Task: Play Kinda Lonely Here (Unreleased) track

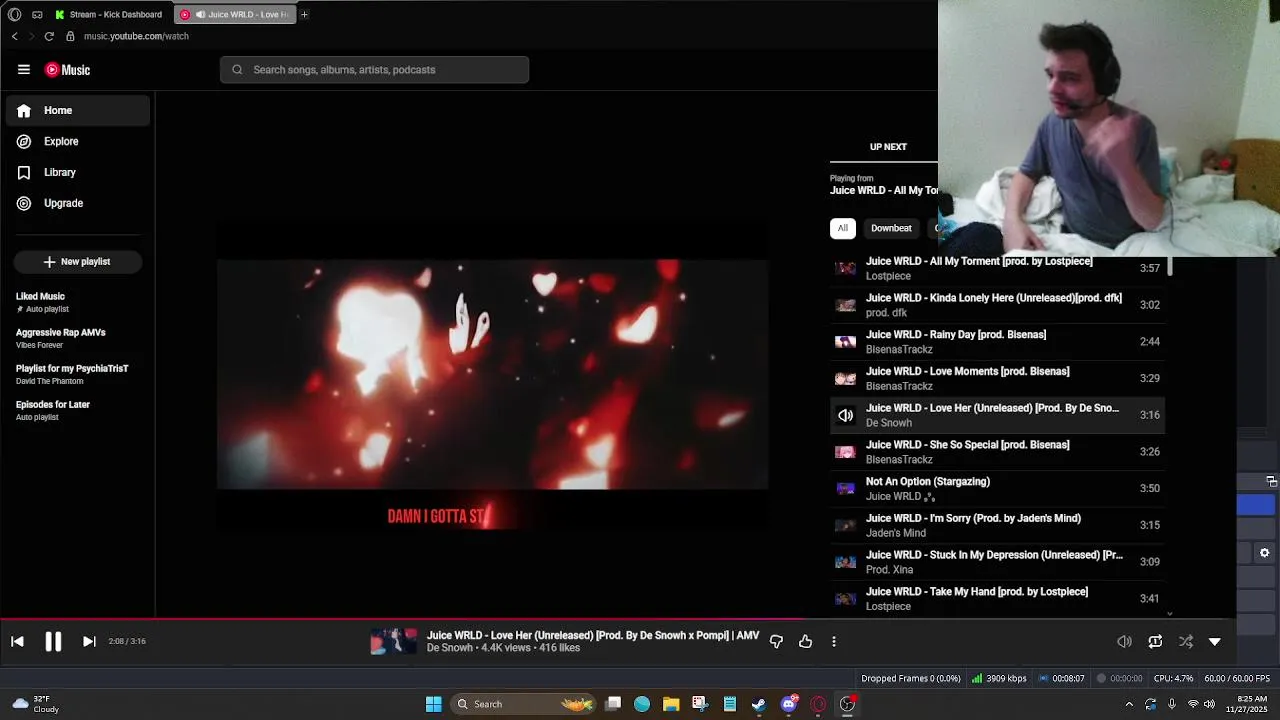Action: coord(997,305)
